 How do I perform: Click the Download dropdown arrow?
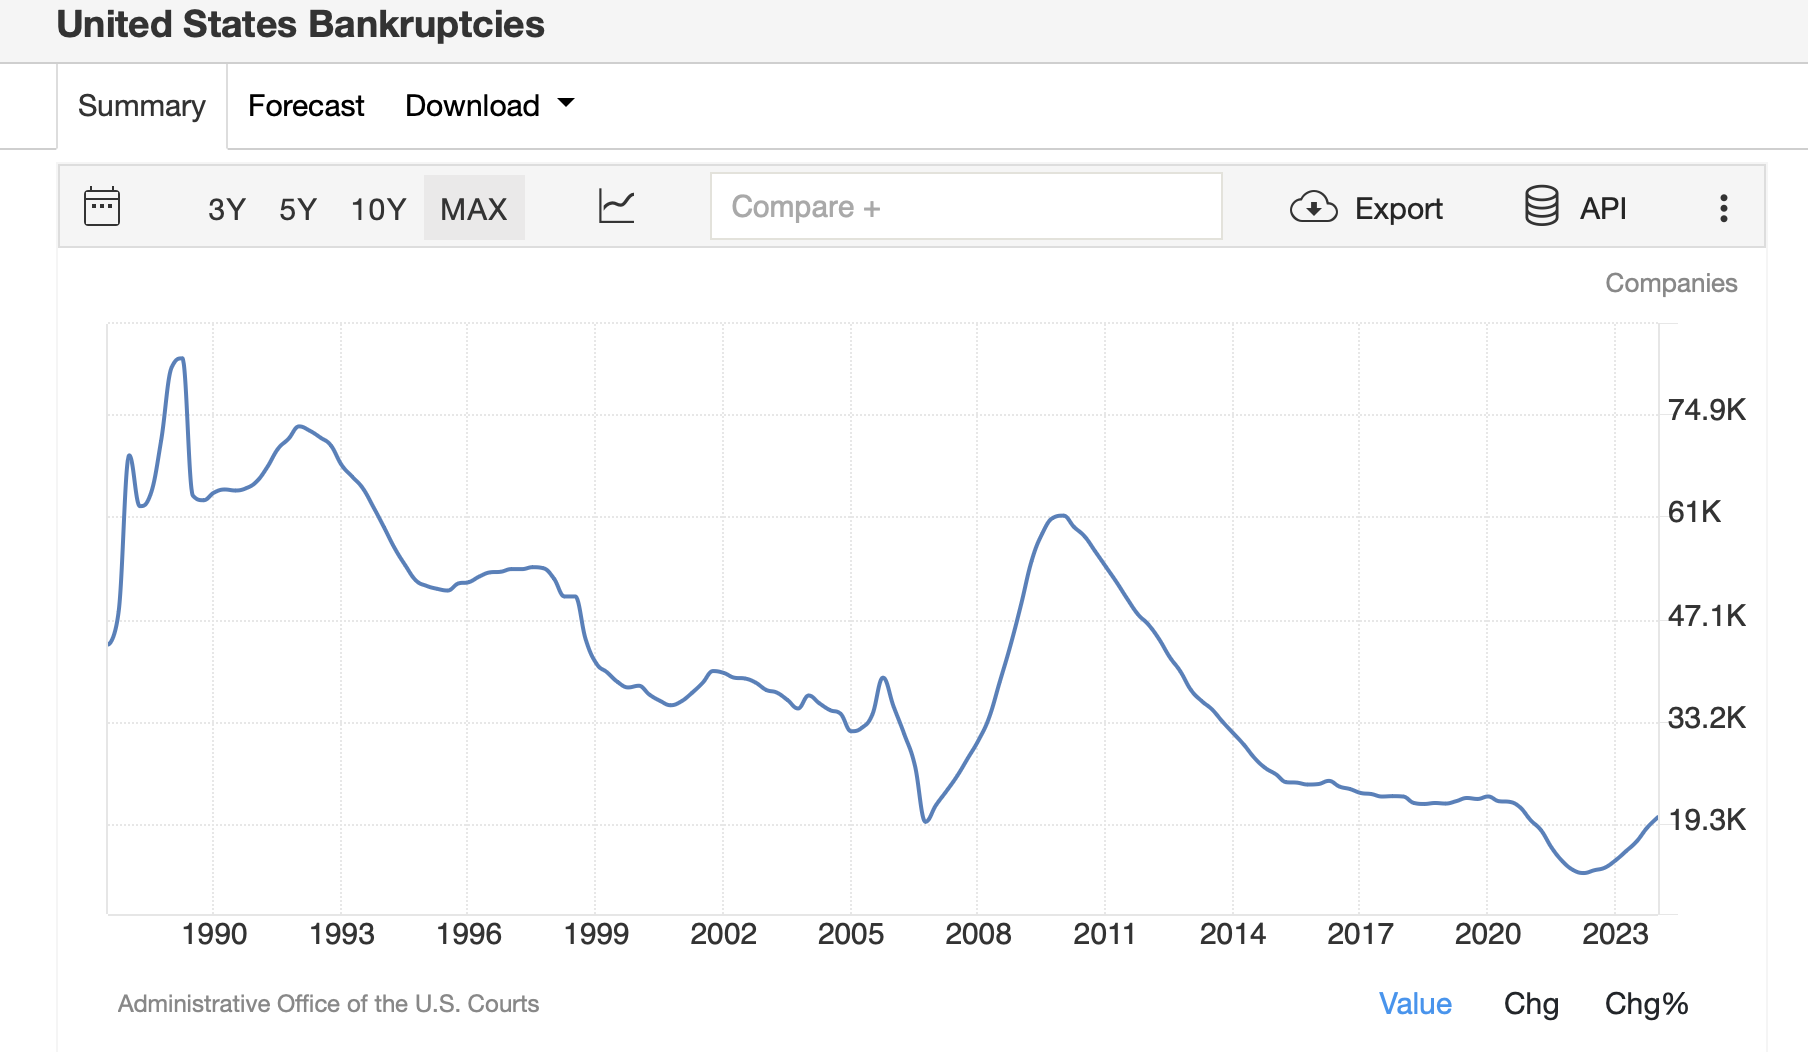566,103
